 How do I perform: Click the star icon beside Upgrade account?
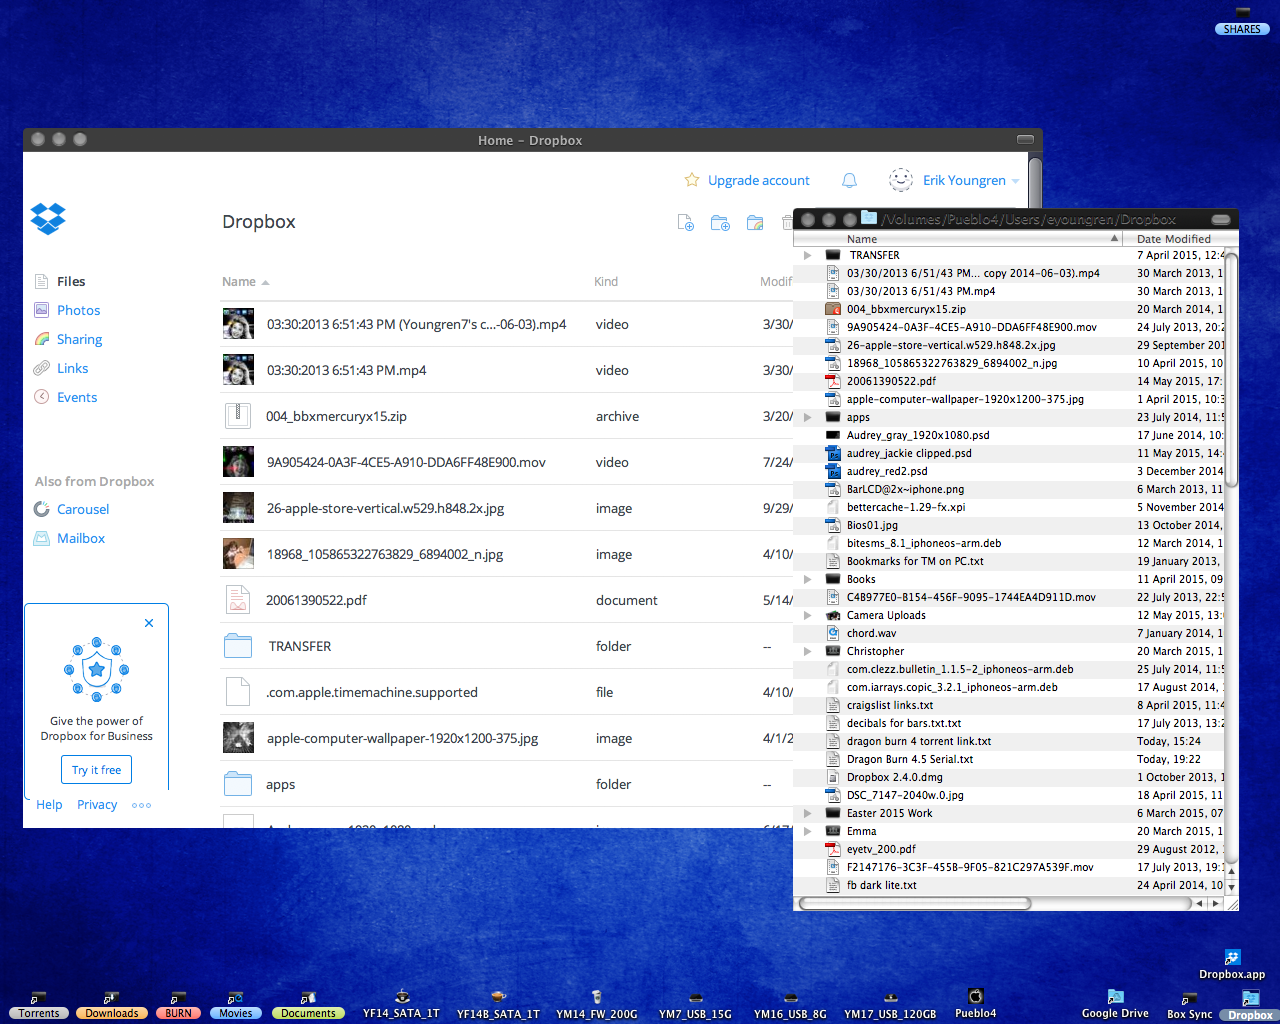692,180
